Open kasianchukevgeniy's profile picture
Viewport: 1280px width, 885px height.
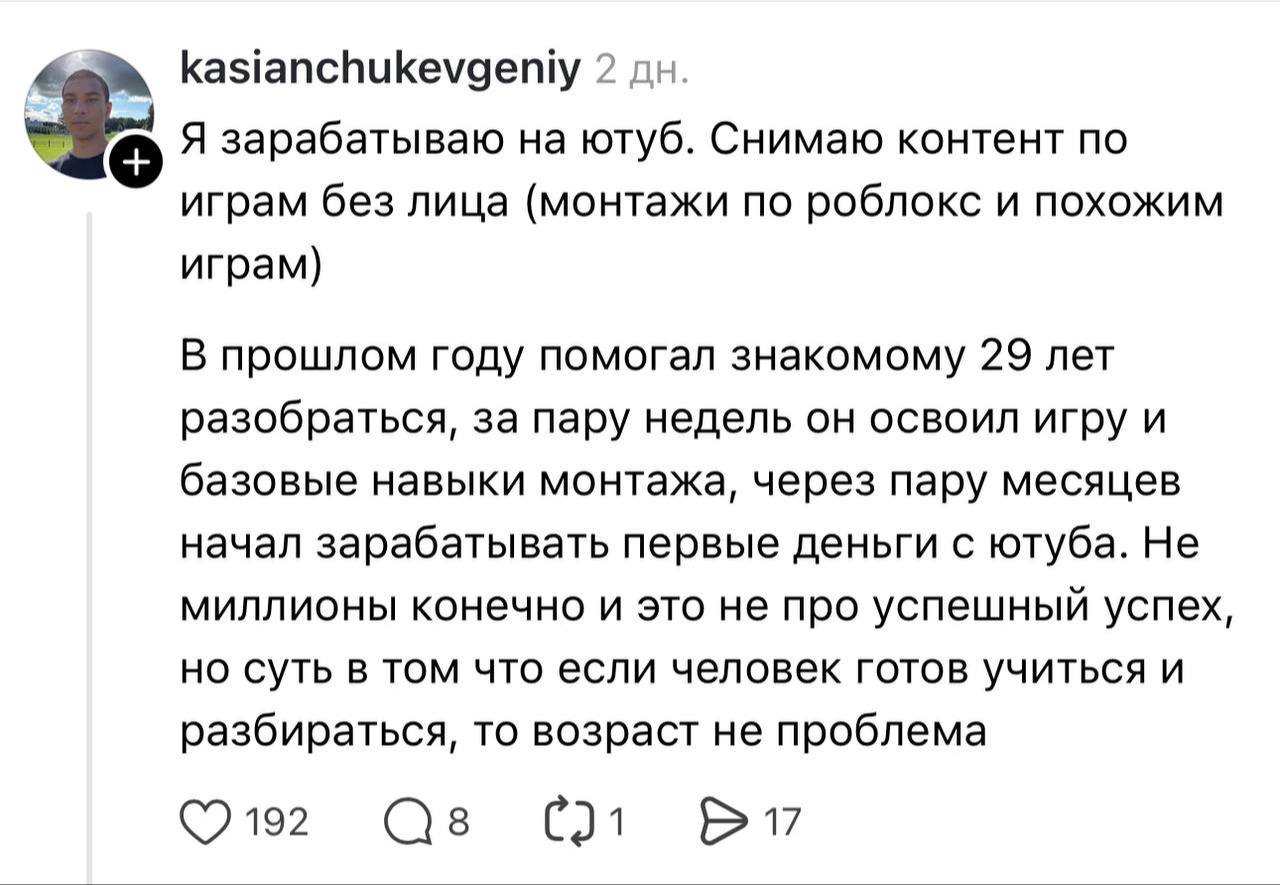[87, 114]
